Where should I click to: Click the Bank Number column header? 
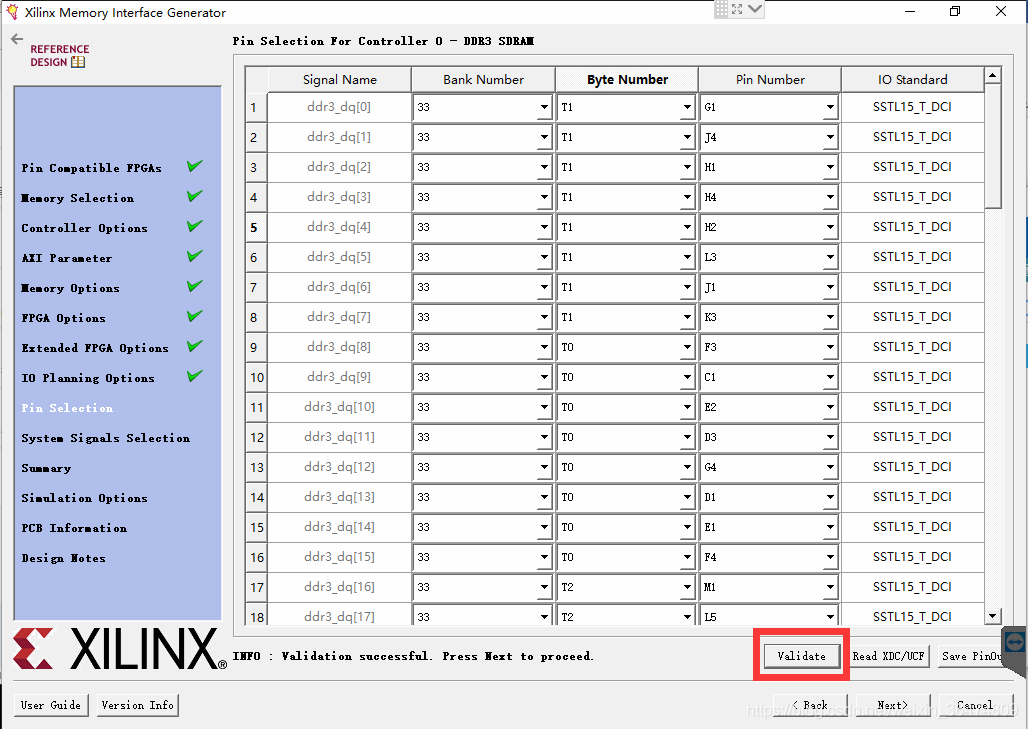[483, 79]
